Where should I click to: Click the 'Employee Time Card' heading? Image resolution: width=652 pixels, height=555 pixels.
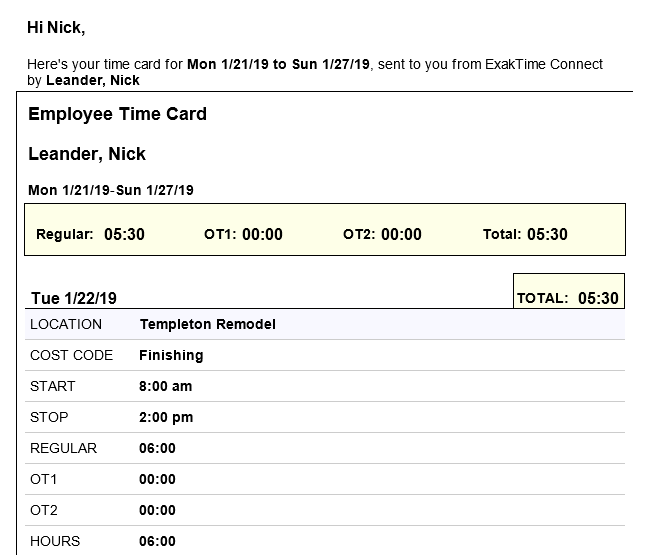coord(117,114)
